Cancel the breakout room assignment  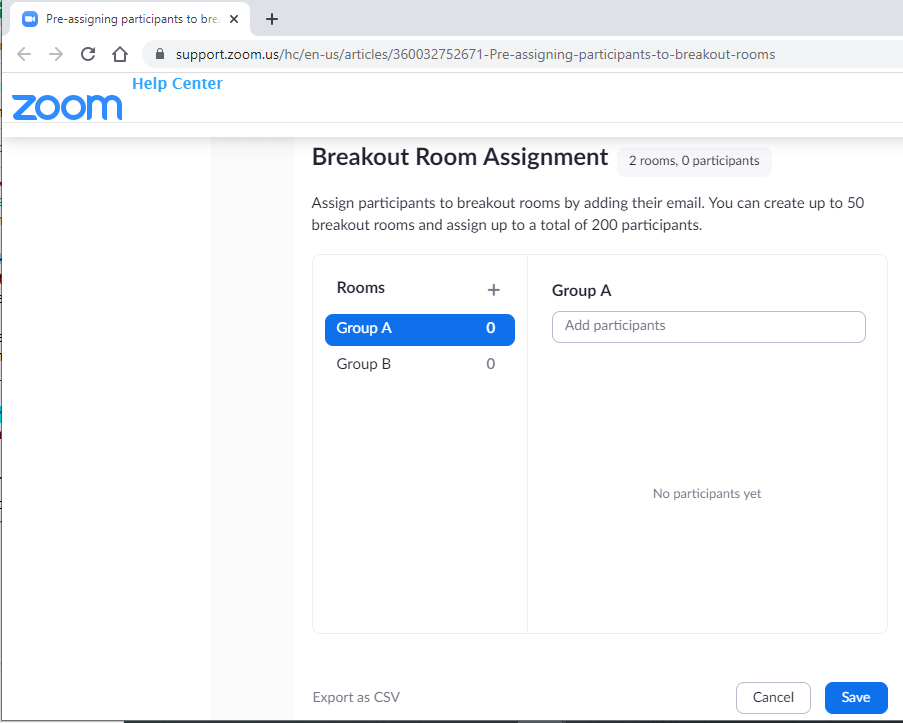coord(773,697)
